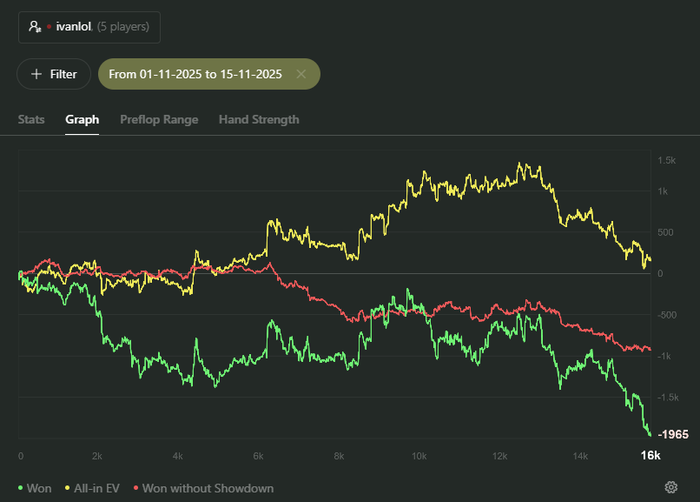Click the 16k x-axis marker
The height and width of the screenshot is (502, 700).
tap(649, 456)
